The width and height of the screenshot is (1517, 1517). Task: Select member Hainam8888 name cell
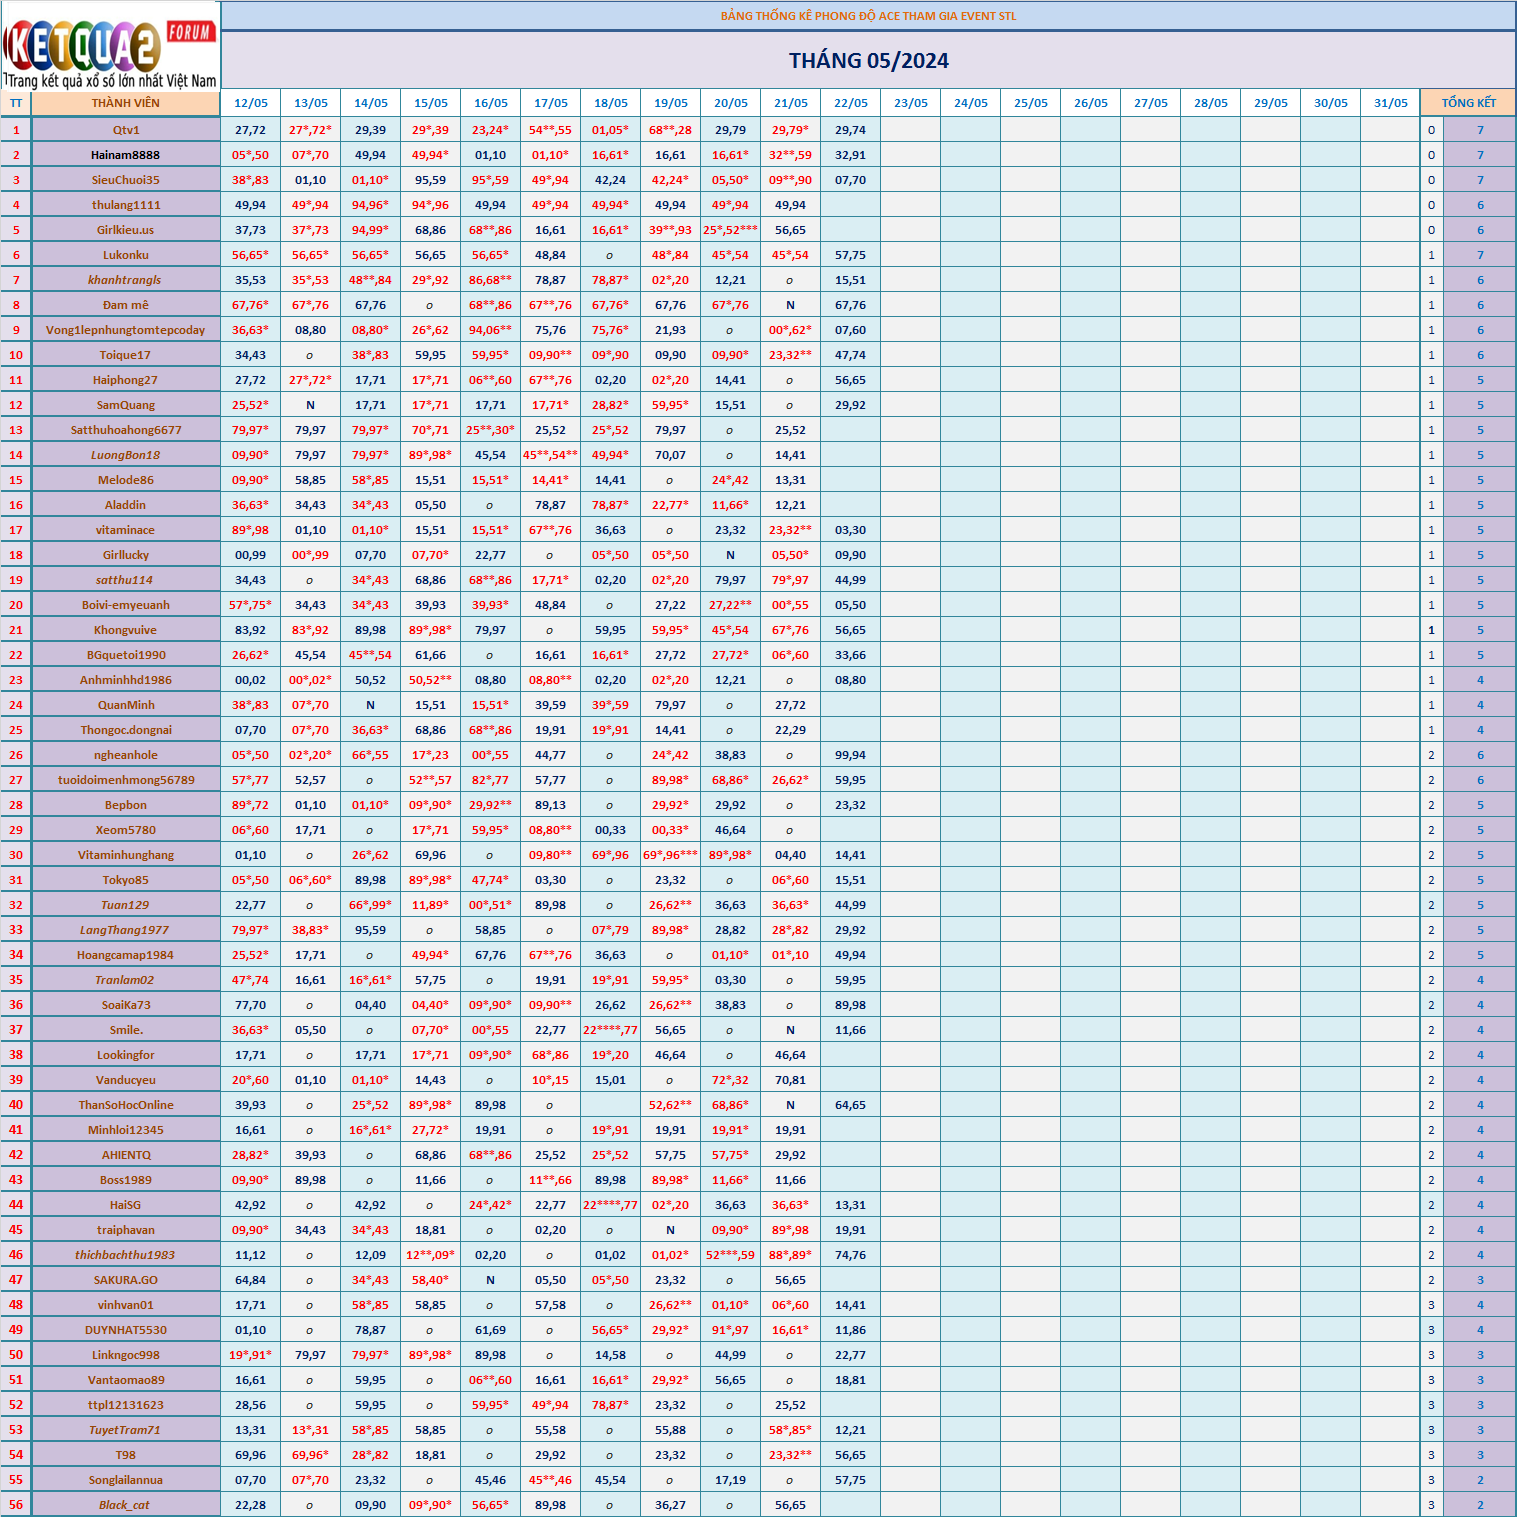126,155
